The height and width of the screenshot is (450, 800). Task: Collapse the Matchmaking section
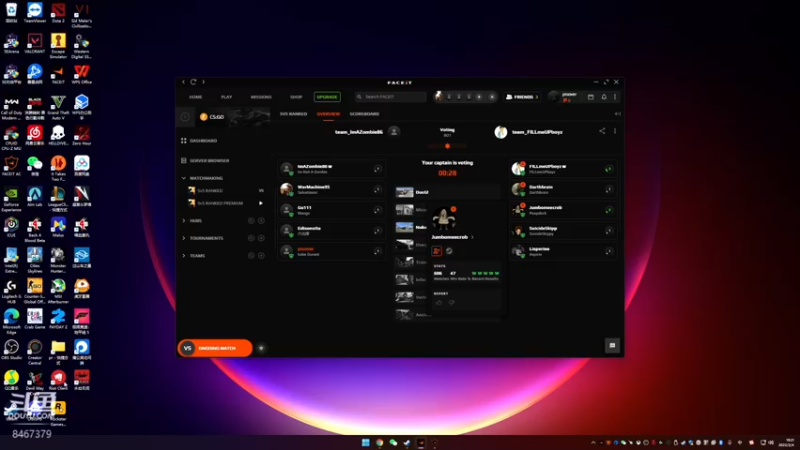tap(184, 178)
